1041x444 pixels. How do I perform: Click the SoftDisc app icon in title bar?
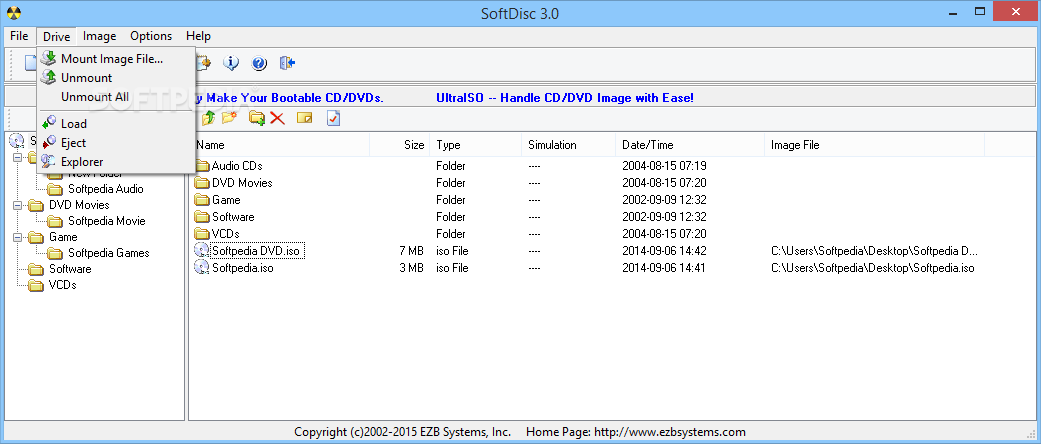pyautogui.click(x=13, y=13)
